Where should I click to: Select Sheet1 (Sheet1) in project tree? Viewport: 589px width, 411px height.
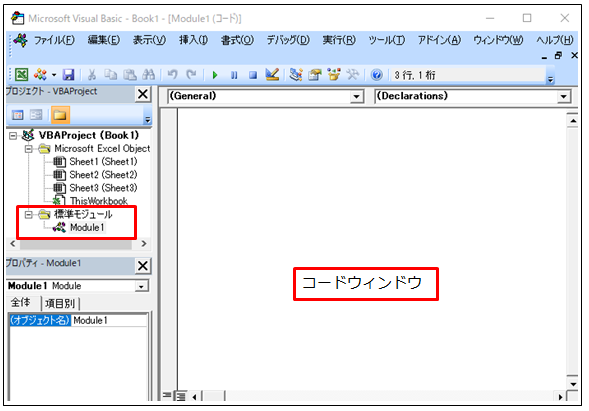103,162
